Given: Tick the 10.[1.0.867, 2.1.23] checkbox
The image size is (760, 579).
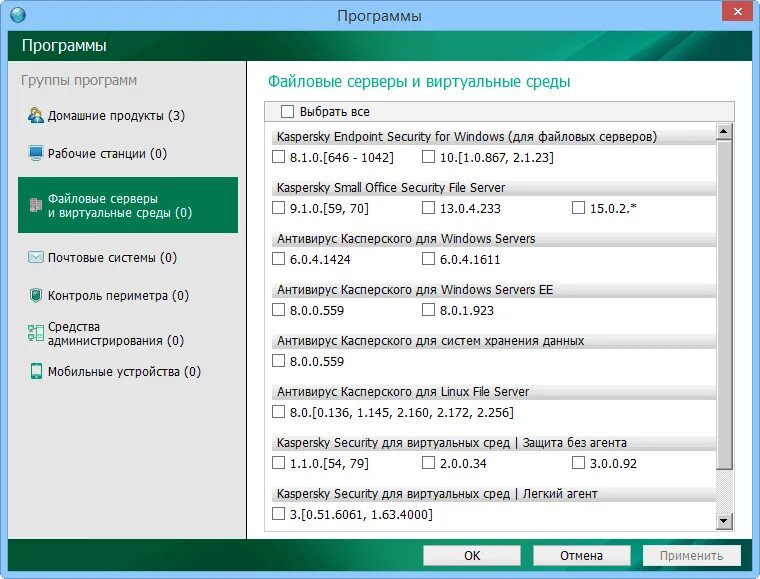Looking at the screenshot, I should (428, 156).
